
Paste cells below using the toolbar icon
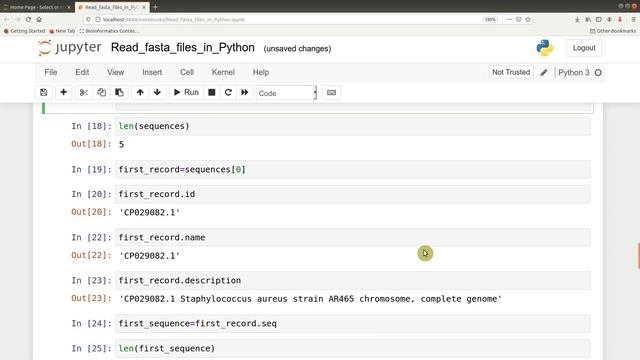tap(119, 93)
